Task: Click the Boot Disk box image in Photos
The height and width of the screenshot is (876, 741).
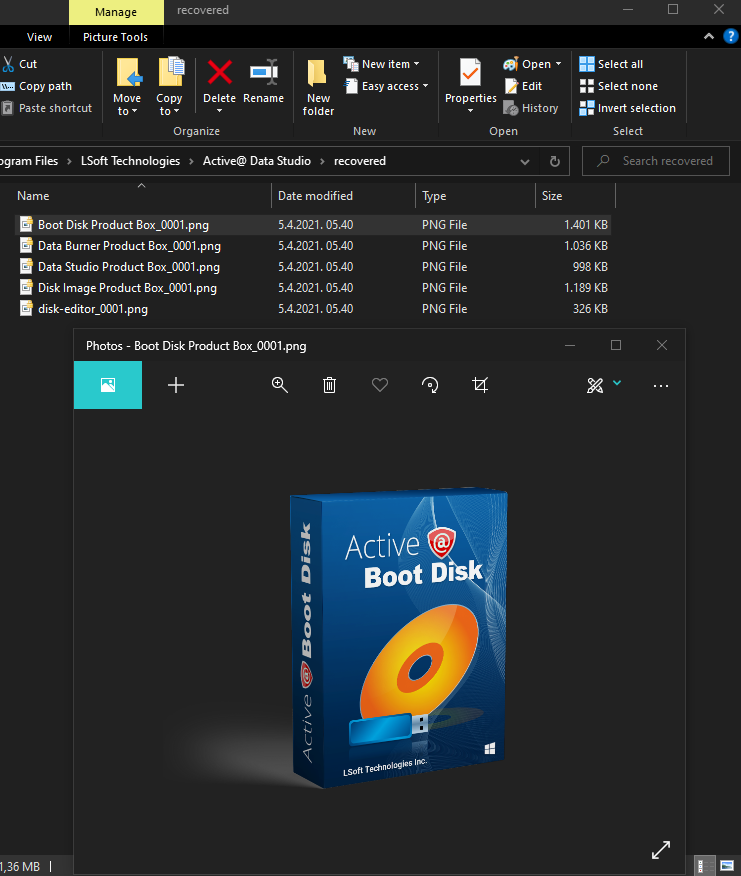Action: click(398, 639)
